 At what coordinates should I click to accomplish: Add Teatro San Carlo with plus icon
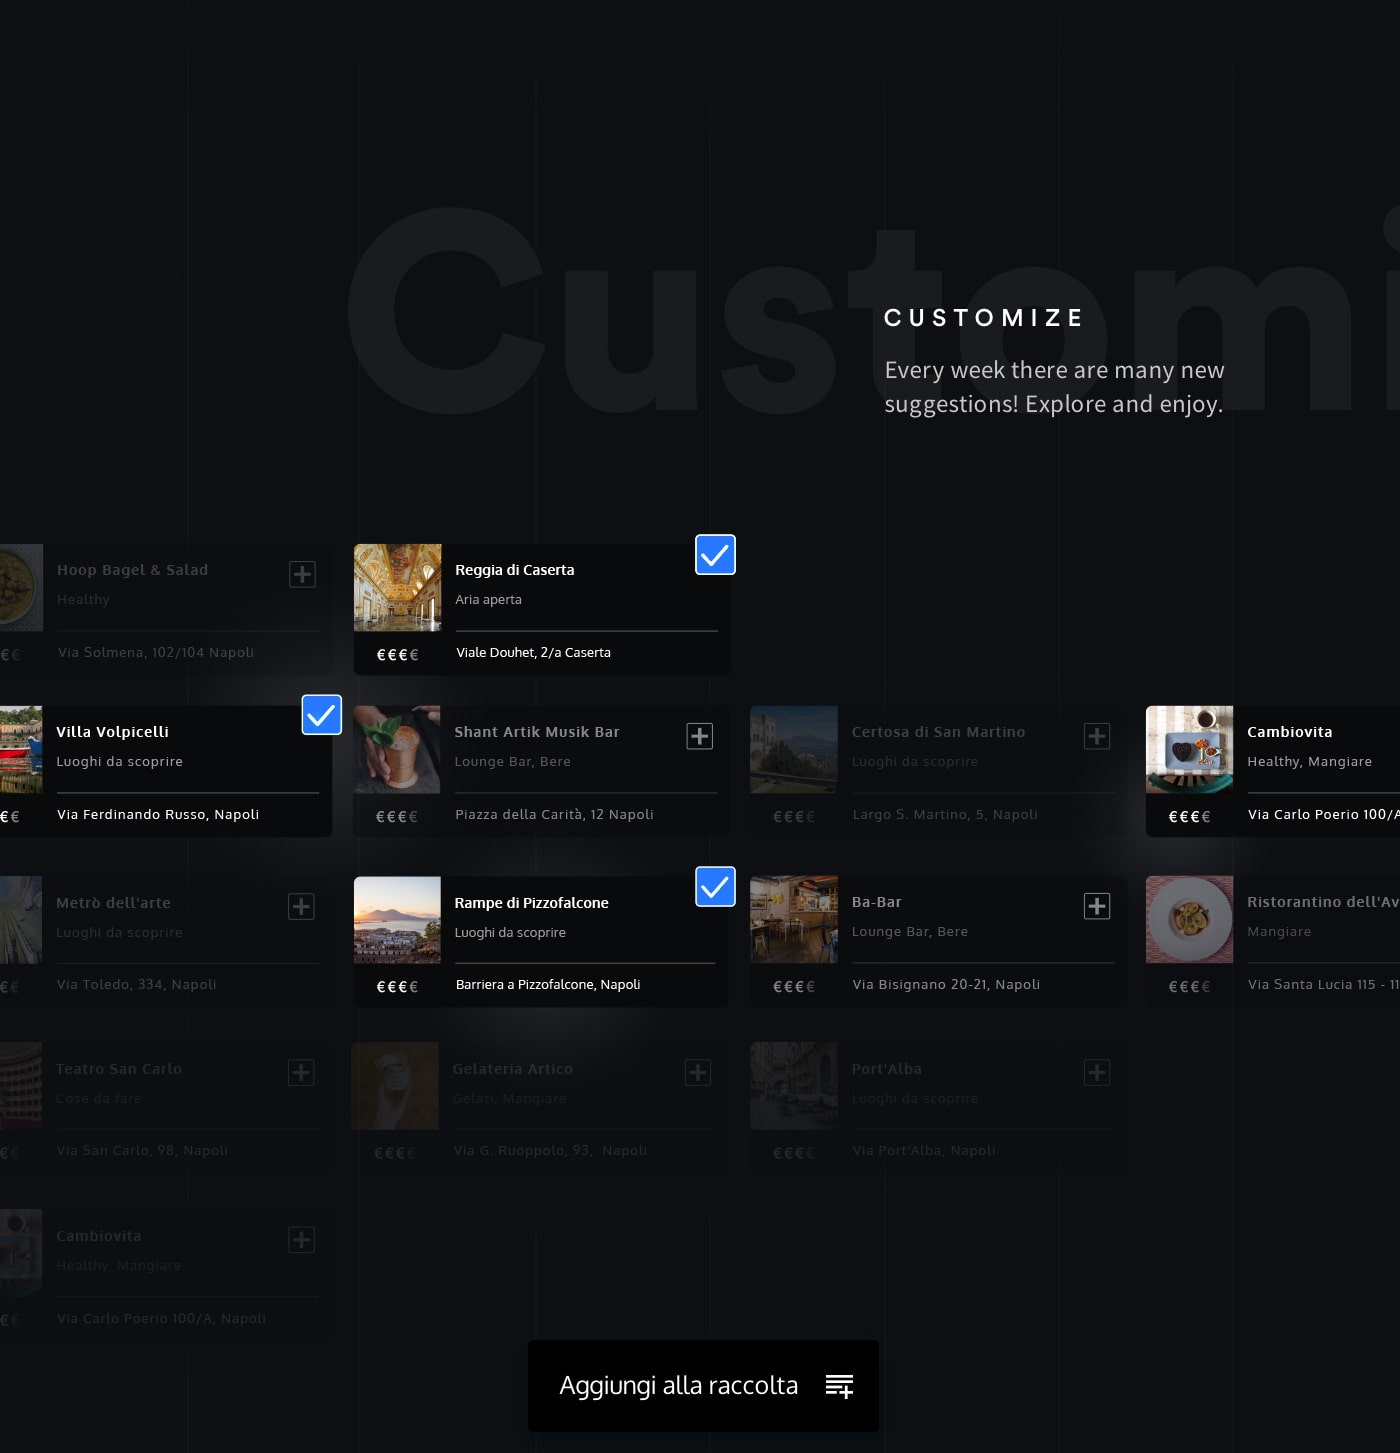tap(301, 1072)
